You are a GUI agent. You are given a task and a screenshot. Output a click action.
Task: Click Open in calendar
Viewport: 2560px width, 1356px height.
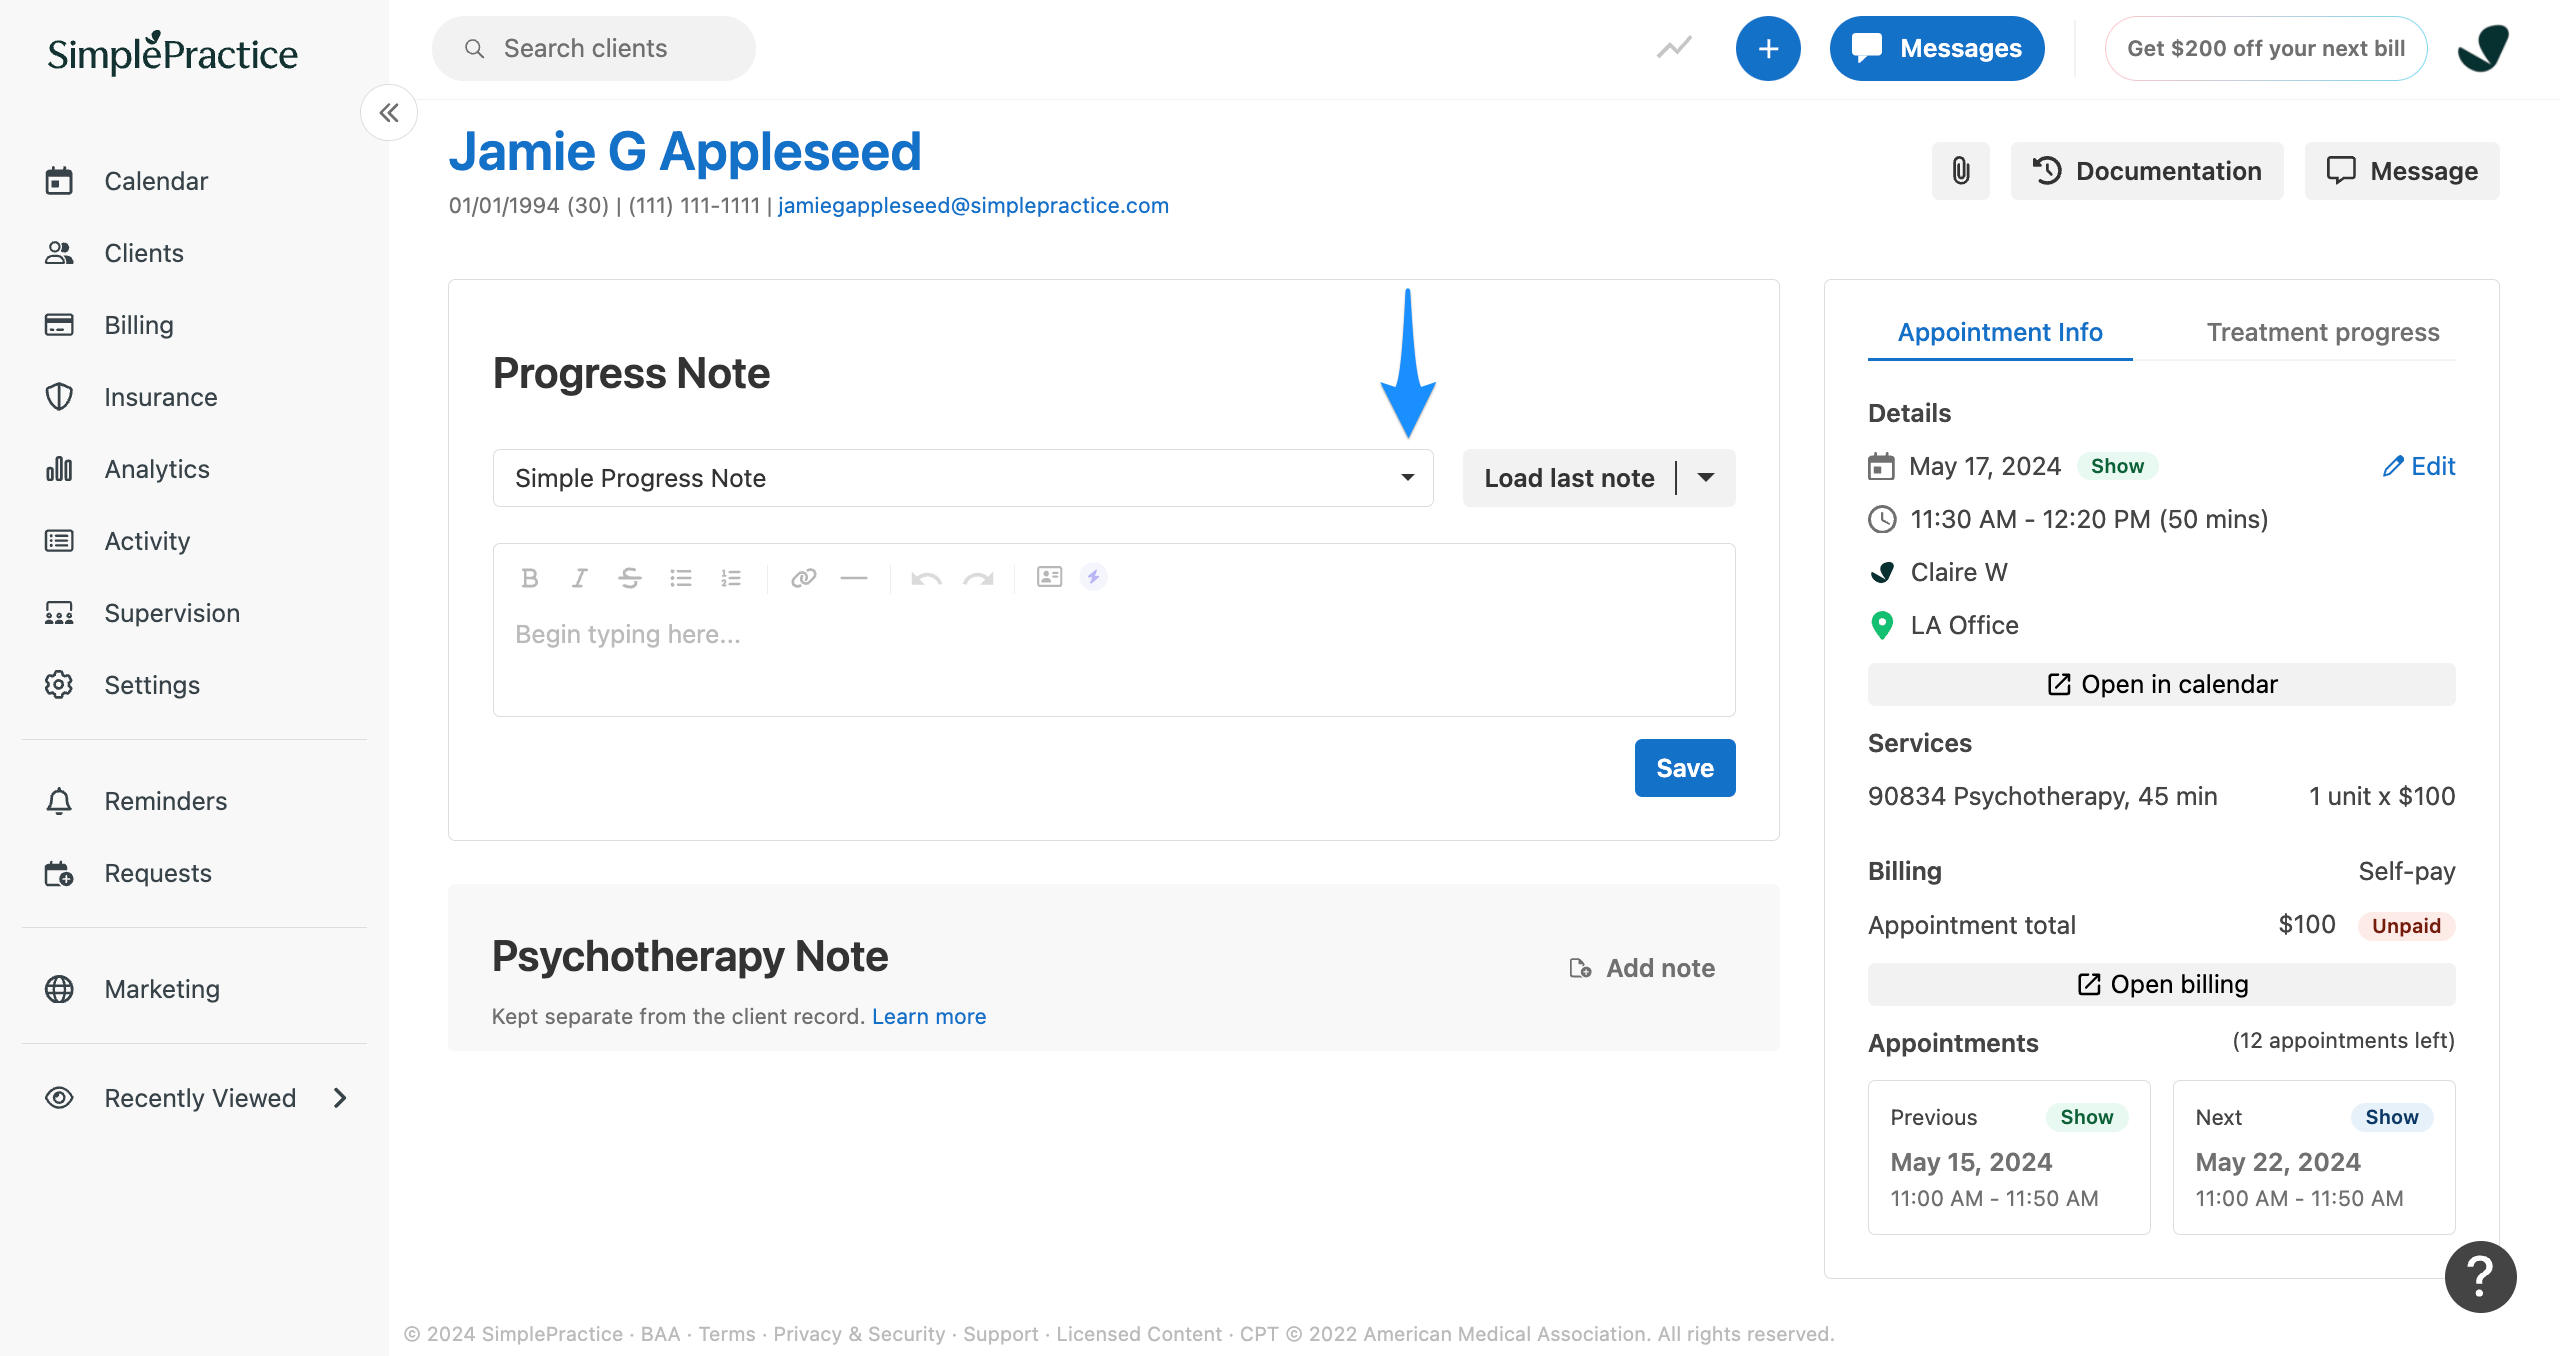(2162, 684)
